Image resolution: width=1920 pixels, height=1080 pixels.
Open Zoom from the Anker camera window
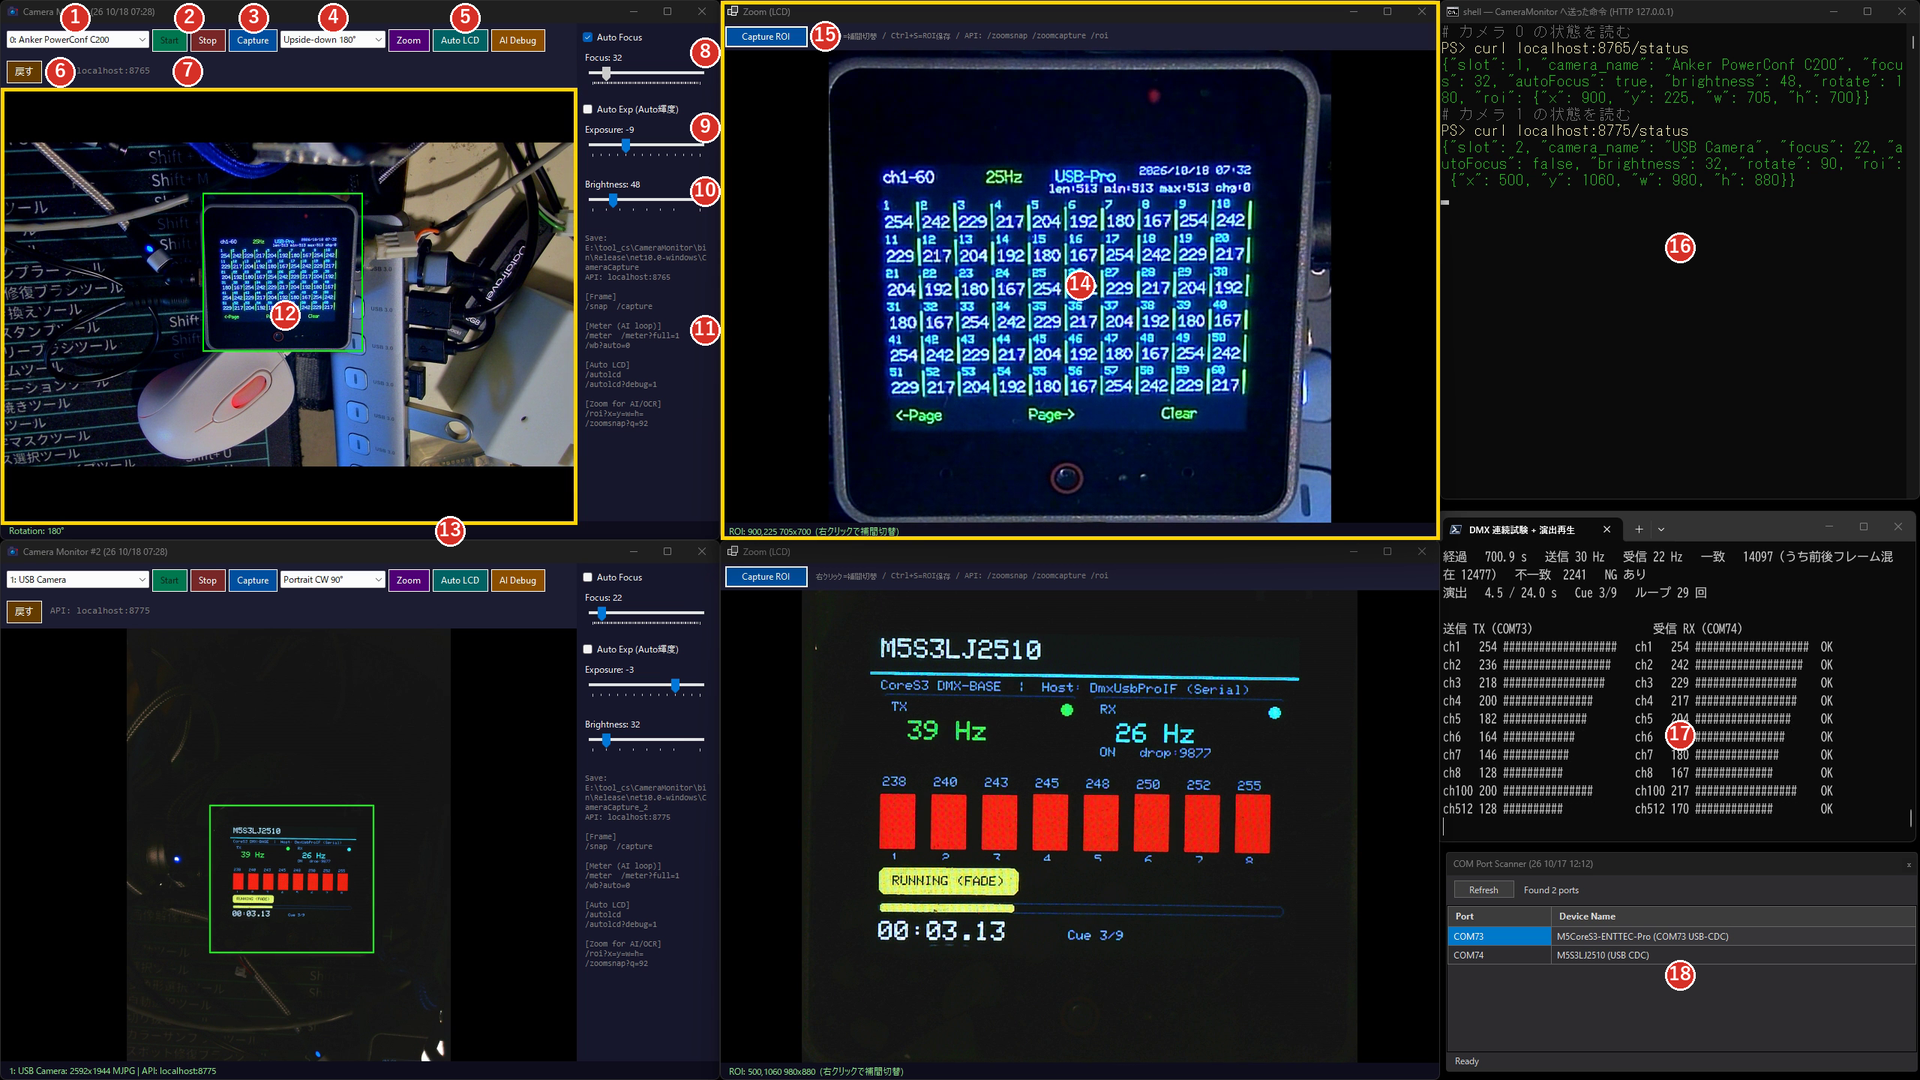tap(408, 40)
